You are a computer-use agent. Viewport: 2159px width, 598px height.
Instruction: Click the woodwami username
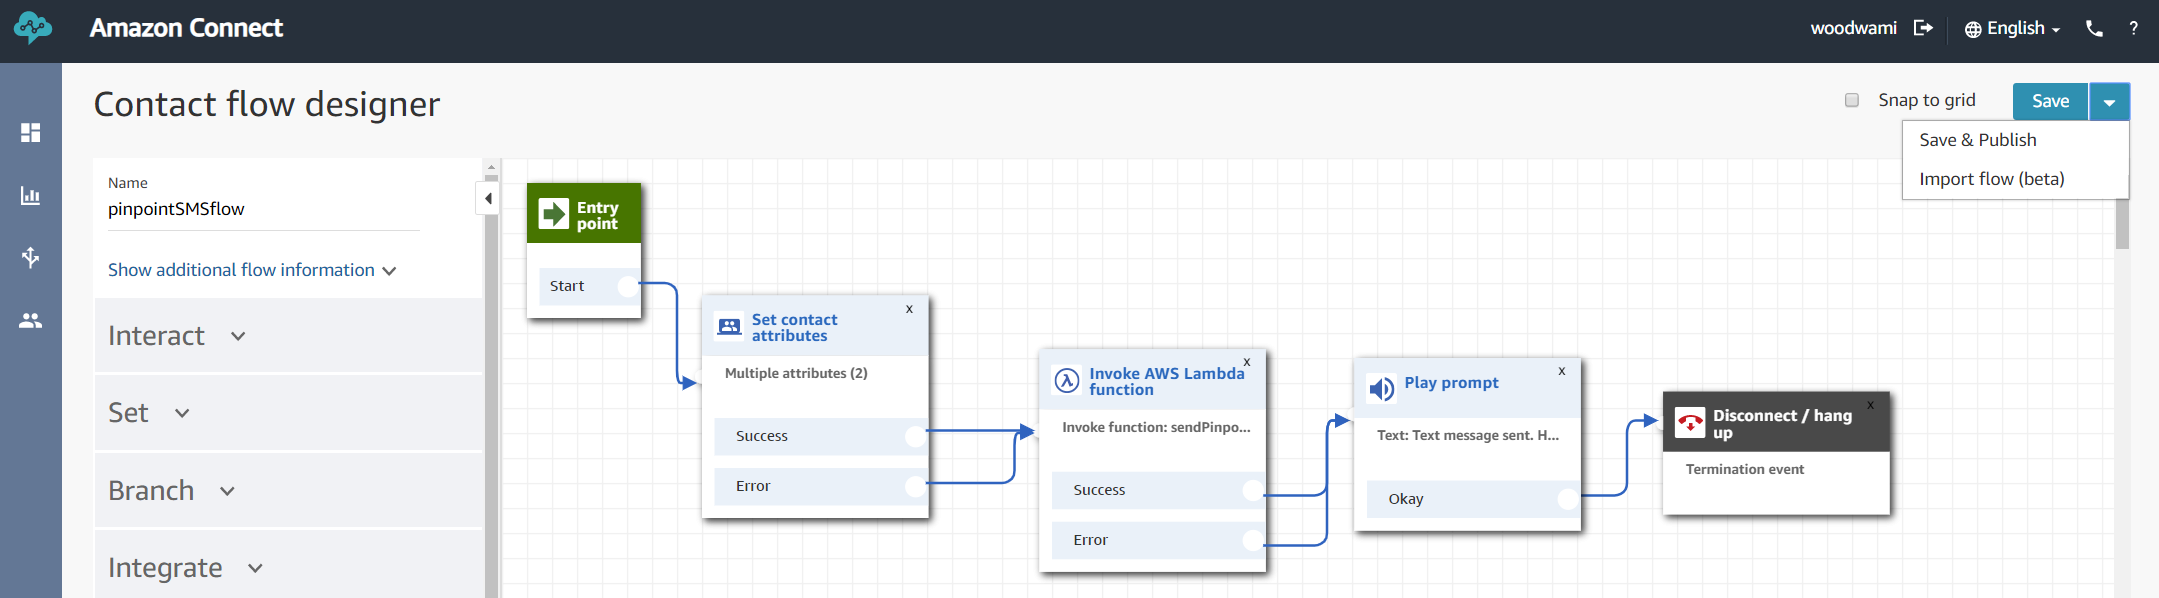[x=1853, y=28]
